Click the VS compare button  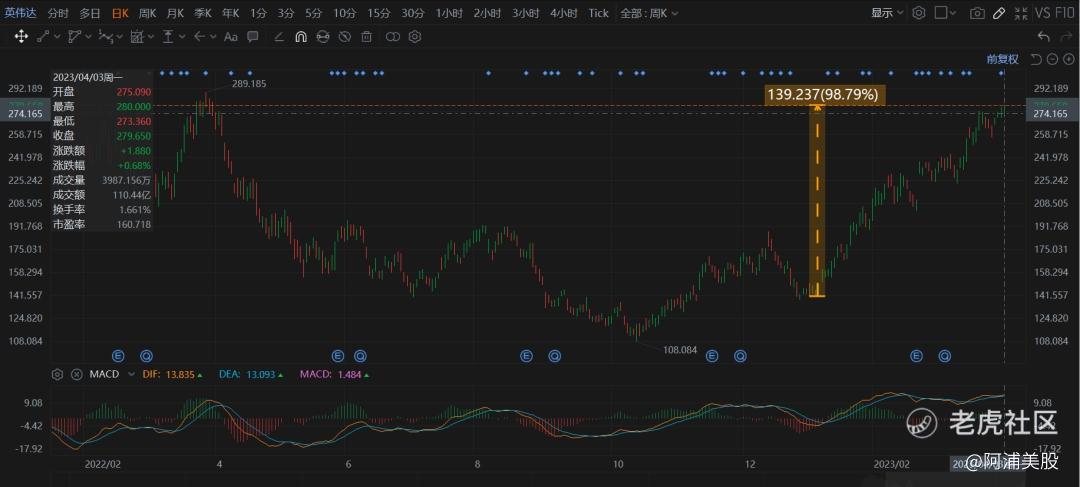(x=1044, y=13)
